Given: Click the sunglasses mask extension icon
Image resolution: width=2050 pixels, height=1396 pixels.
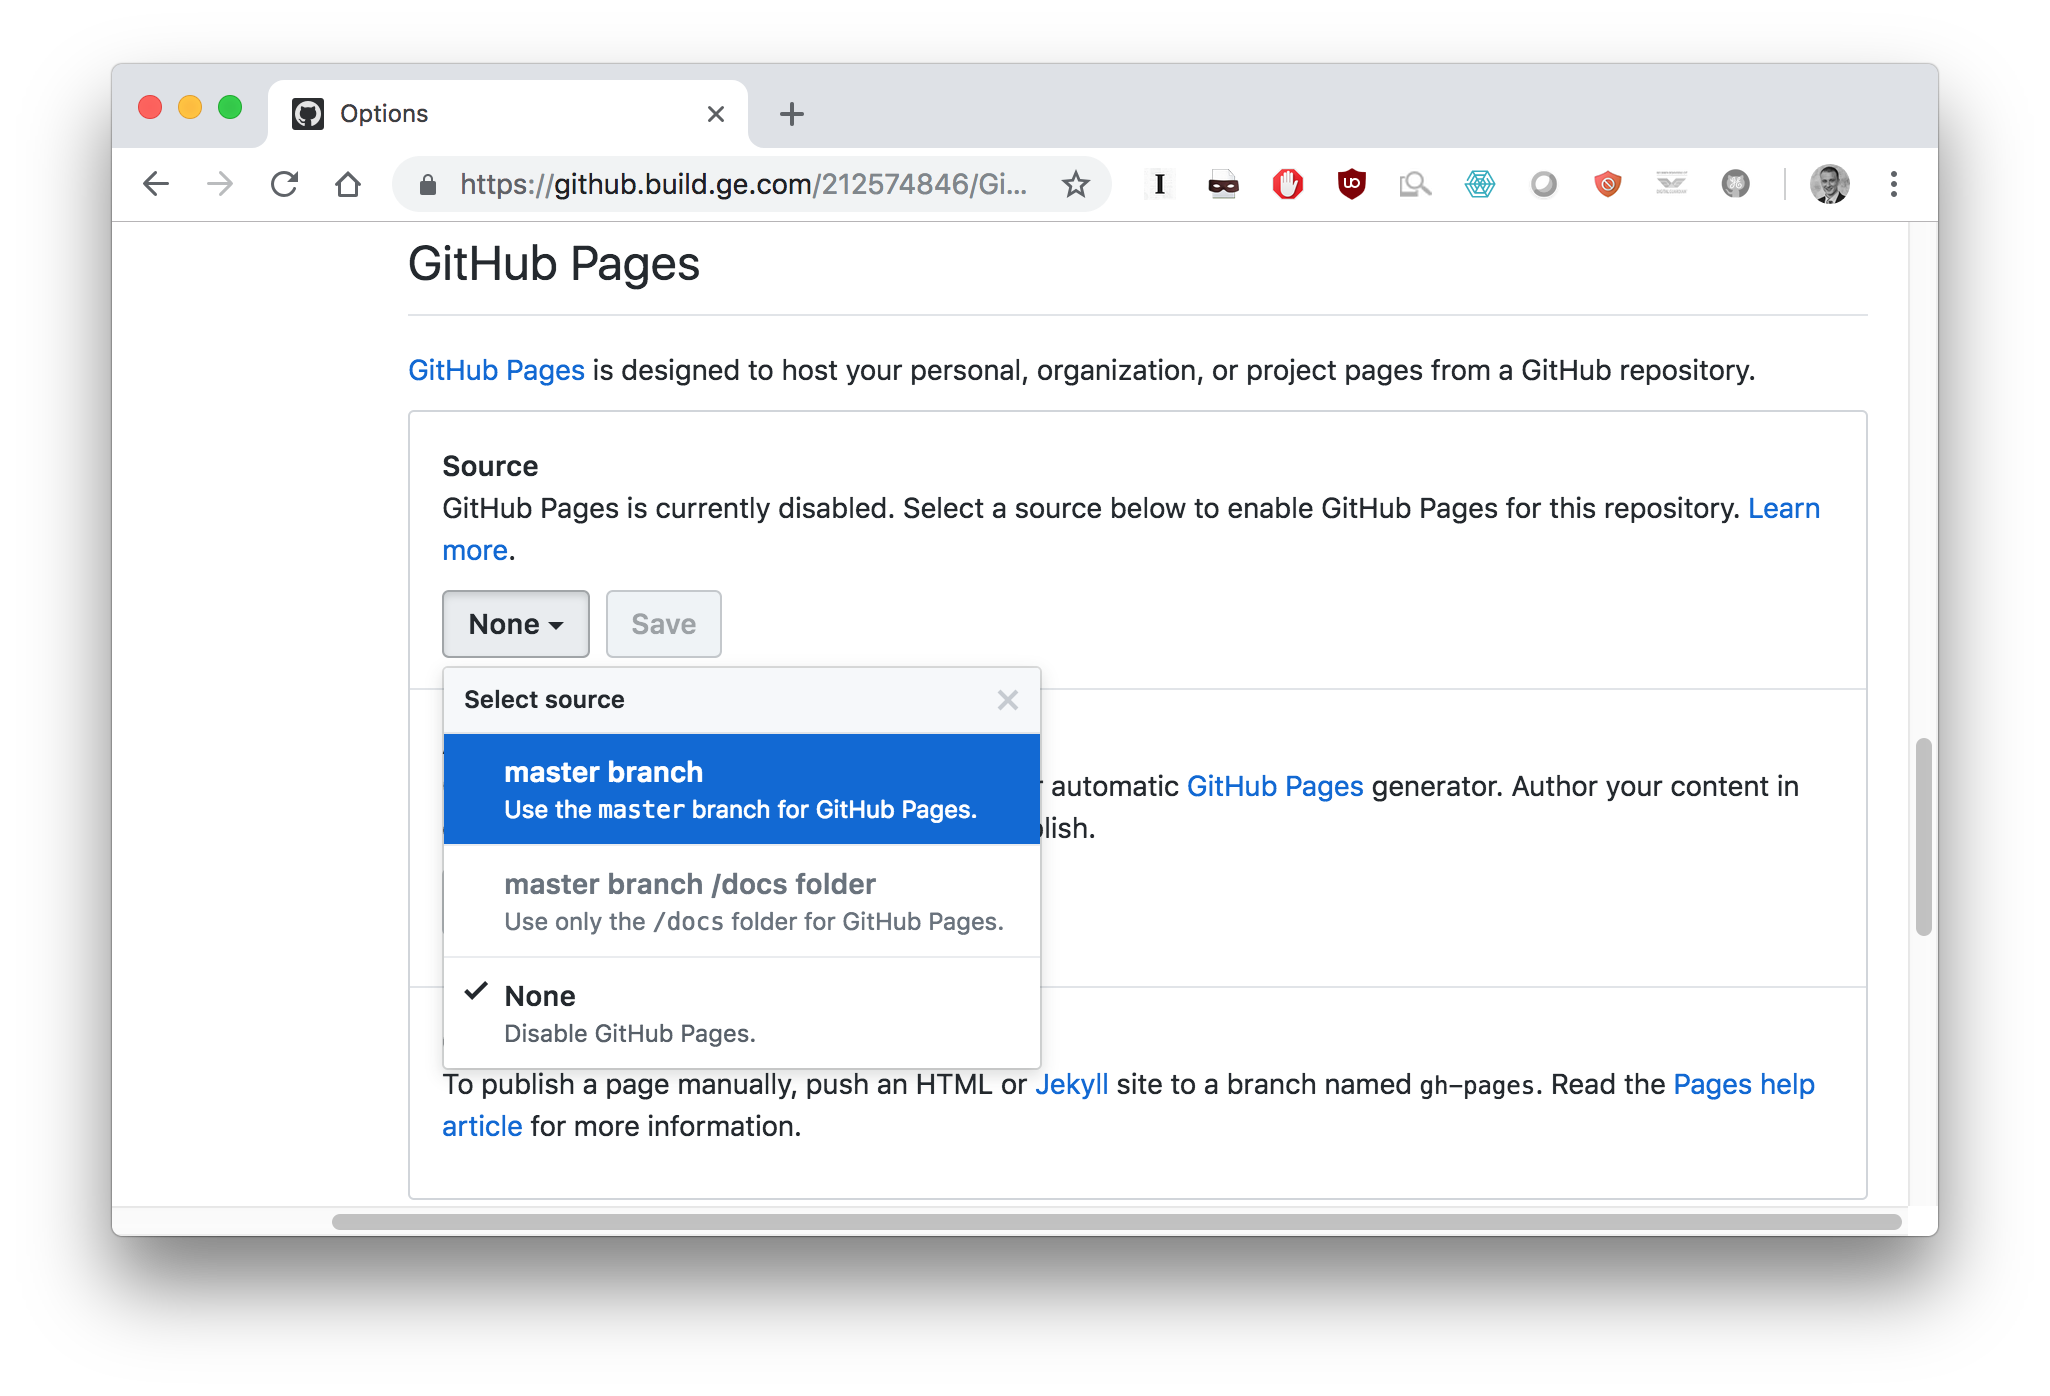Looking at the screenshot, I should click(1223, 184).
